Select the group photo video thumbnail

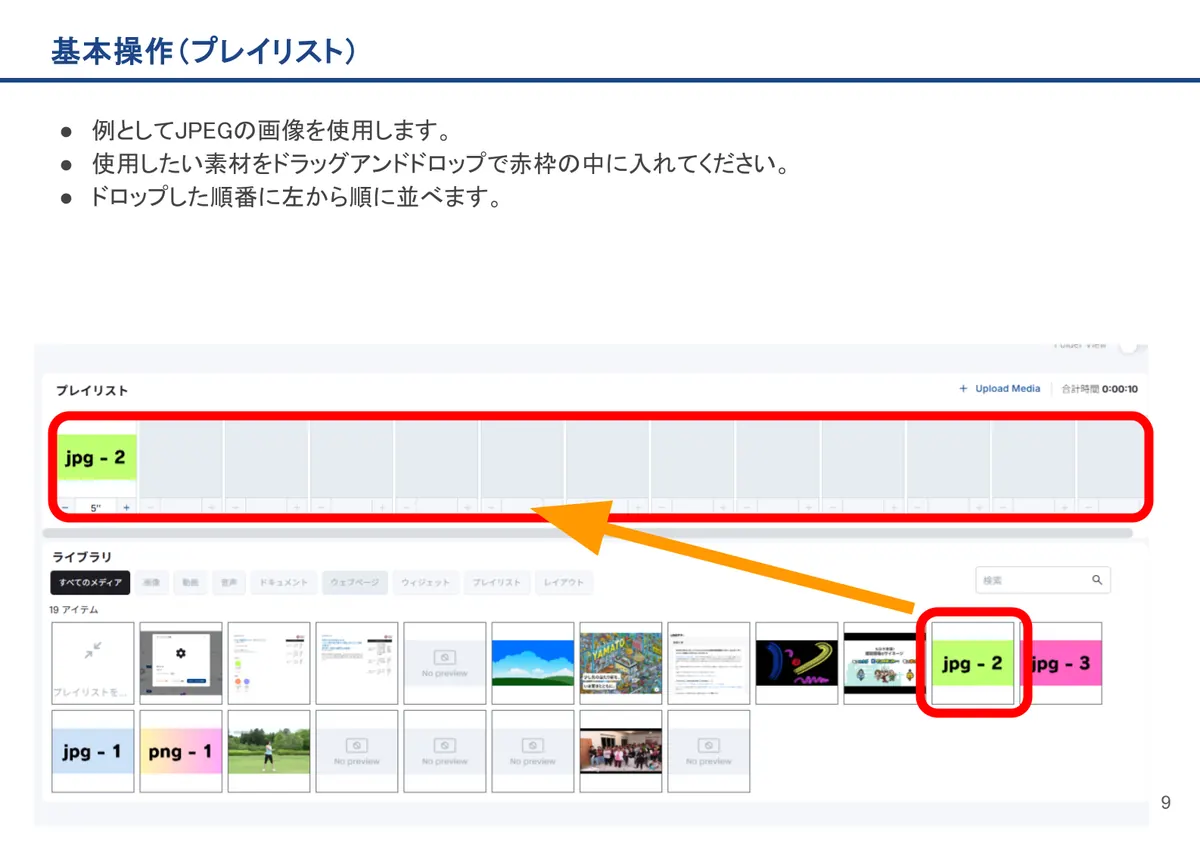(621, 751)
